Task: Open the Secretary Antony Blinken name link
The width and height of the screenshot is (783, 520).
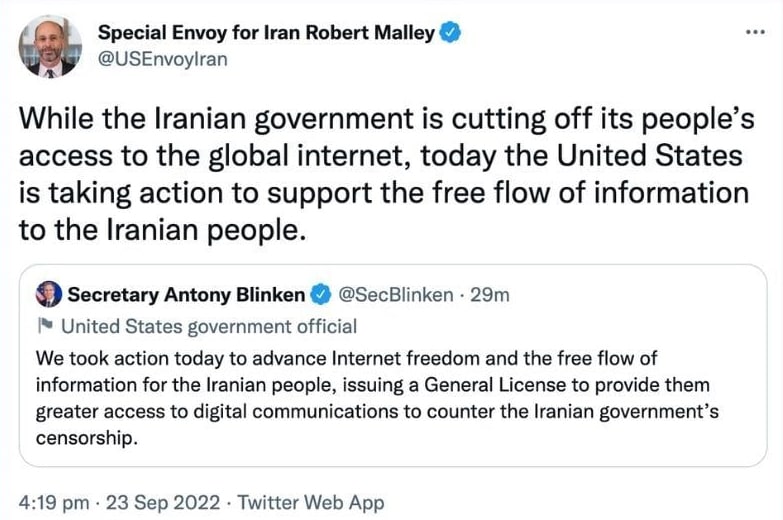Action: click(186, 294)
